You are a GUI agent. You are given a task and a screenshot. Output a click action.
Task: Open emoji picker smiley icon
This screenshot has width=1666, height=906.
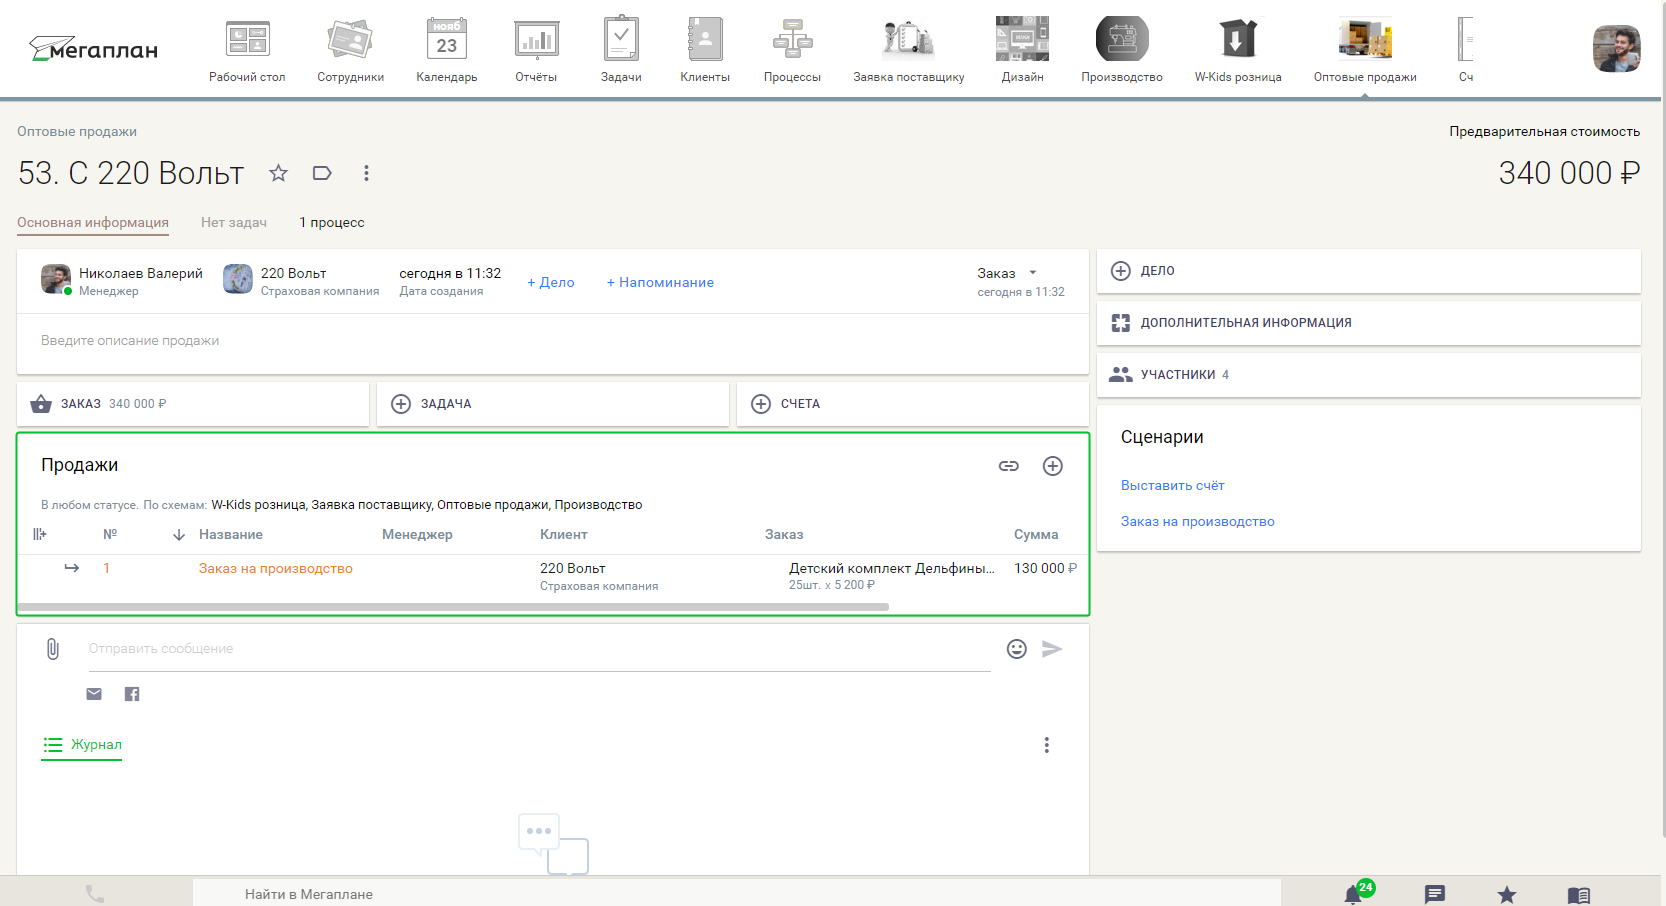[1017, 649]
